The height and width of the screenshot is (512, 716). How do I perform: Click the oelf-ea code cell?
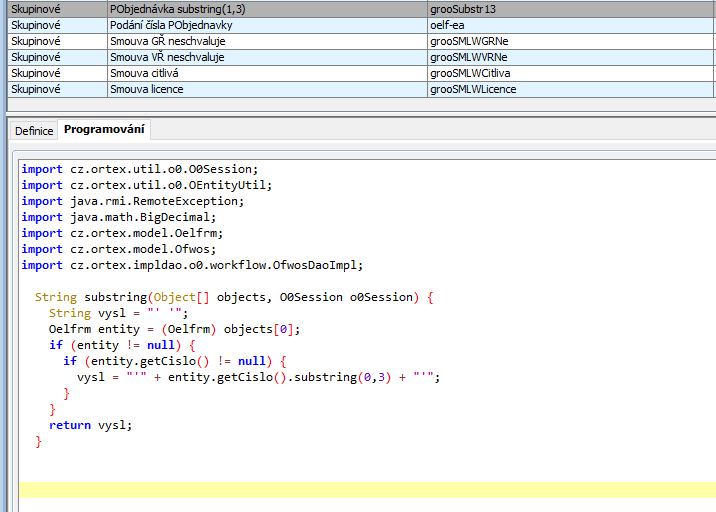pyautogui.click(x=448, y=25)
